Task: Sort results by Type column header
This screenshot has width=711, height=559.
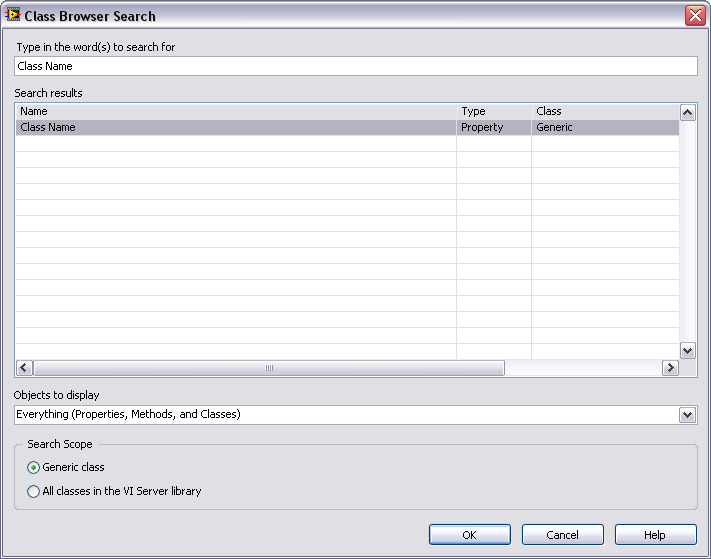Action: click(x=493, y=112)
